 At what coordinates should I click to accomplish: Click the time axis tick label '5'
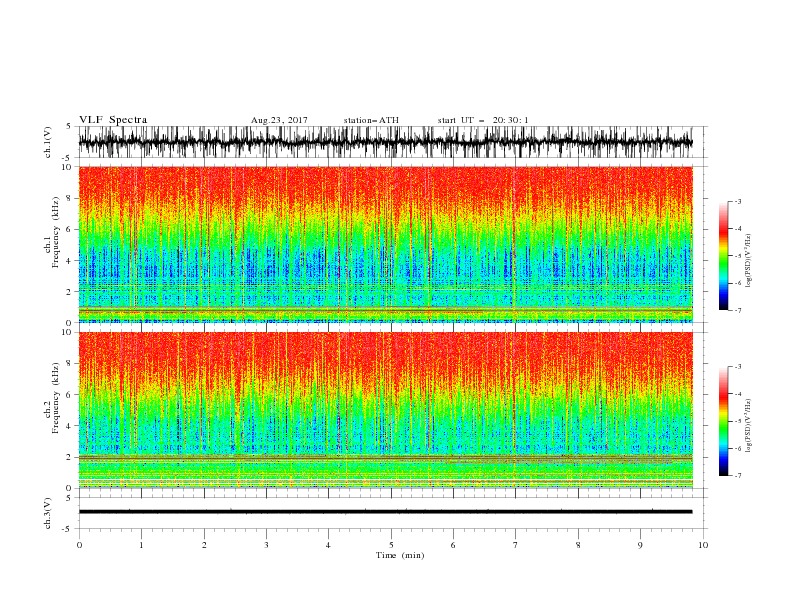391,545
